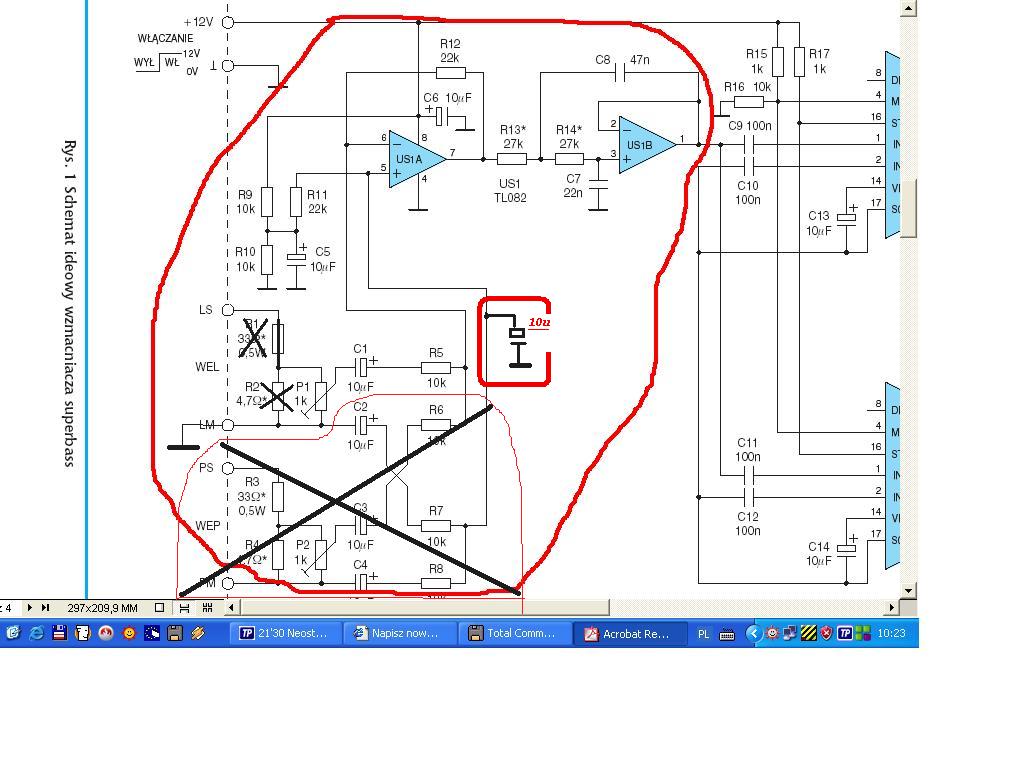Viewport: 1024px width, 768px height.
Task: Click the C5 10µF capacitor label
Action: point(323,259)
